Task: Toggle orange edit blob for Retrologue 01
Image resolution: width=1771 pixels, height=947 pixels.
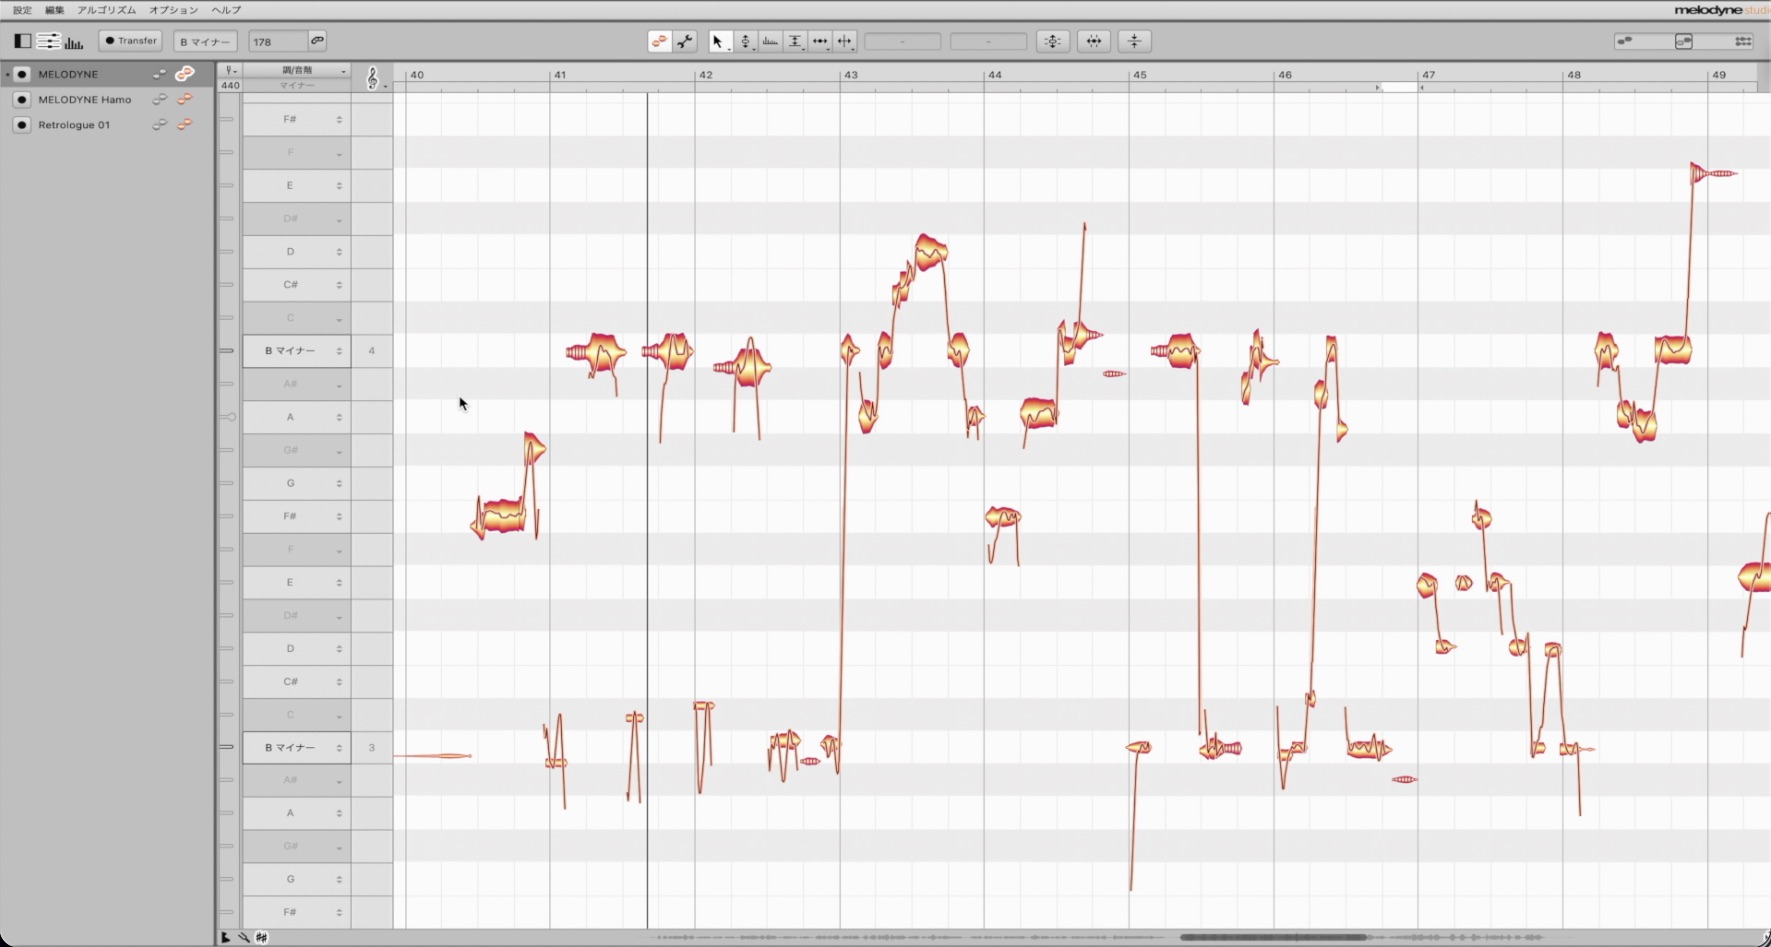Action: tap(184, 125)
